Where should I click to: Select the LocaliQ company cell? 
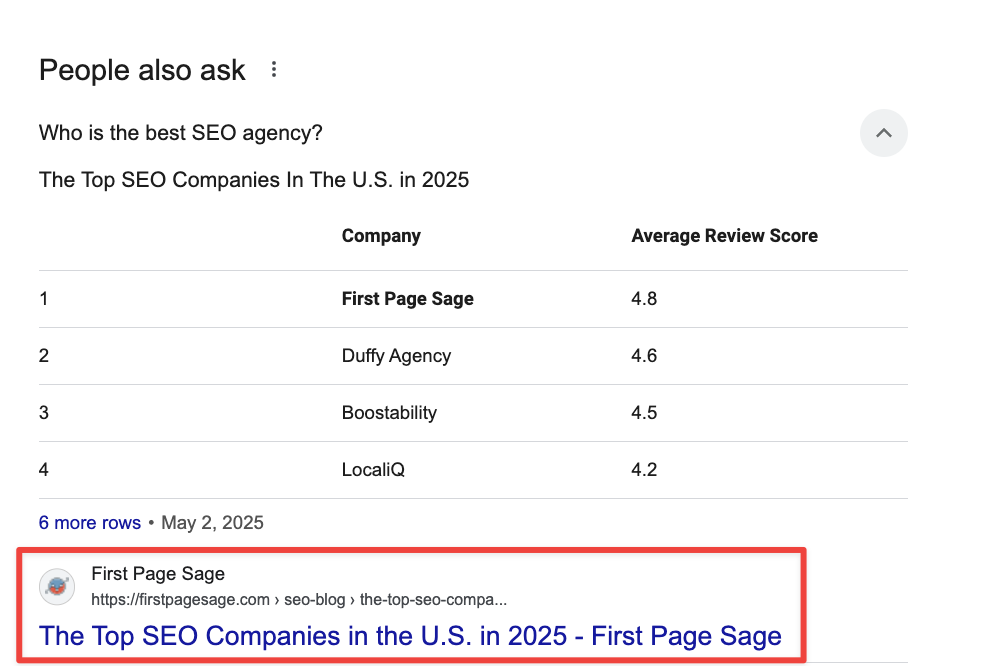point(373,470)
